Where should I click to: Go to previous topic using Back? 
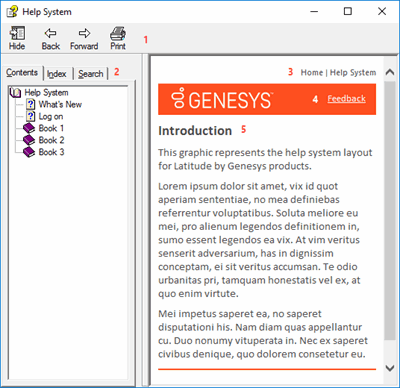click(51, 38)
